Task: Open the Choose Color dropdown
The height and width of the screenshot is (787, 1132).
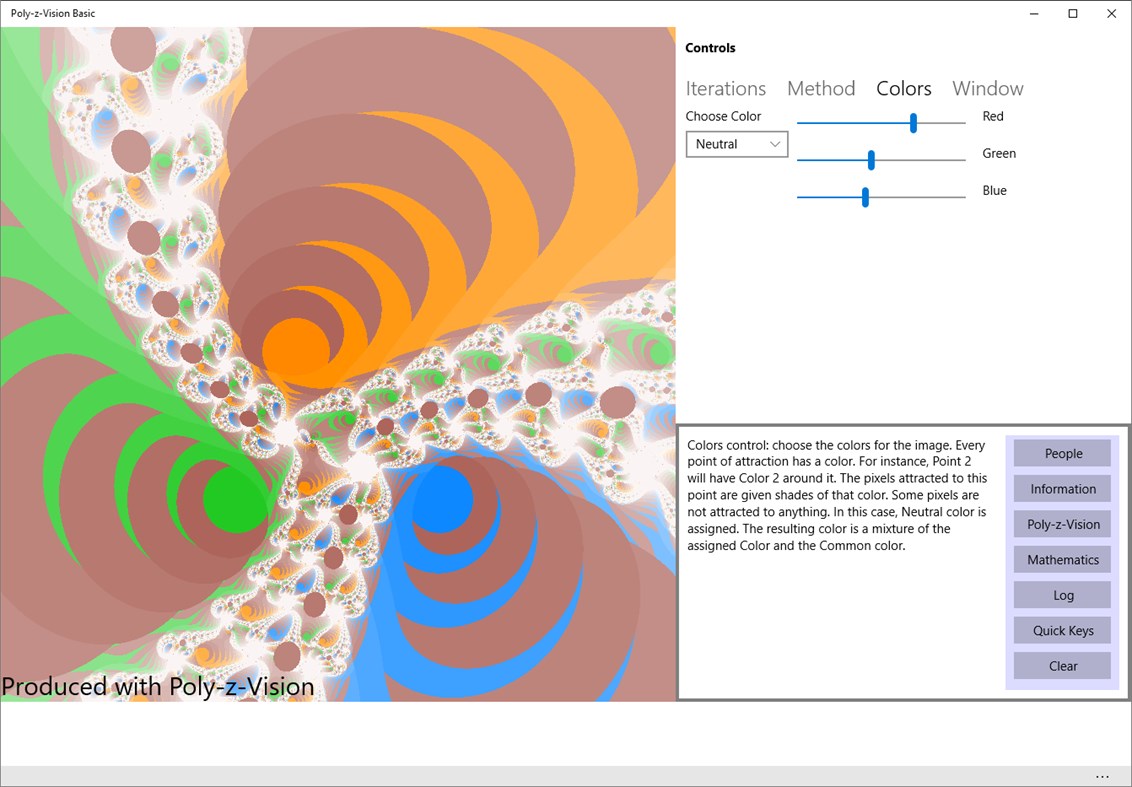Action: click(736, 144)
